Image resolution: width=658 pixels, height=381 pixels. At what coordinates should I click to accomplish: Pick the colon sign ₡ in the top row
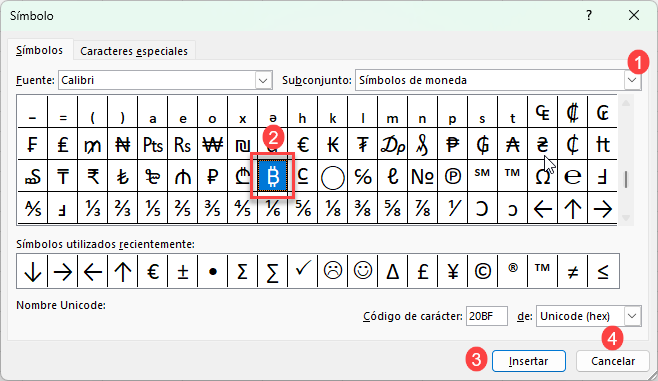tap(572, 112)
